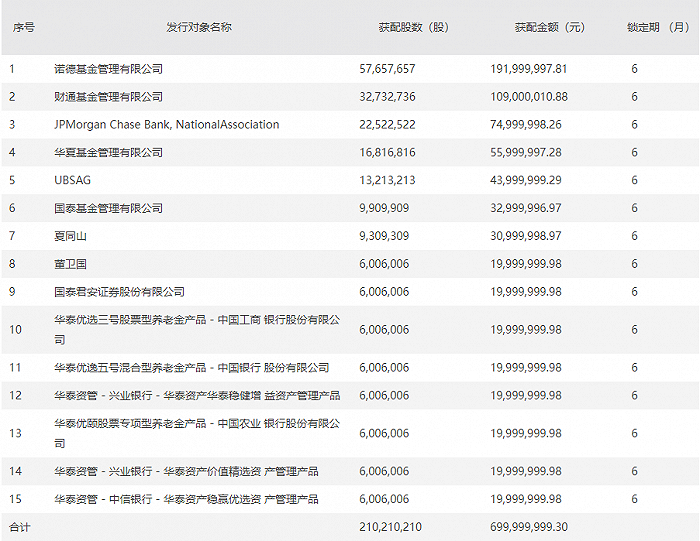Select 华泰资产华泰稳健增益资产管理产品 name cell
Screen dimensions: 700x541
coord(197,395)
